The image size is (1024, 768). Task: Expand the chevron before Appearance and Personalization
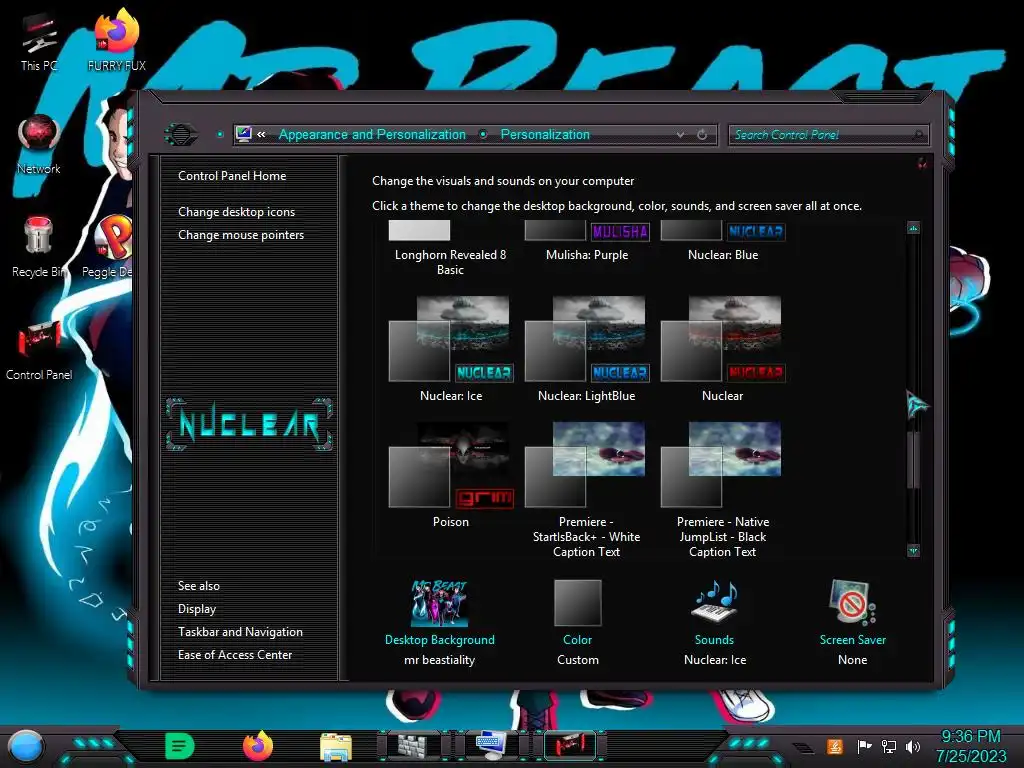(261, 135)
